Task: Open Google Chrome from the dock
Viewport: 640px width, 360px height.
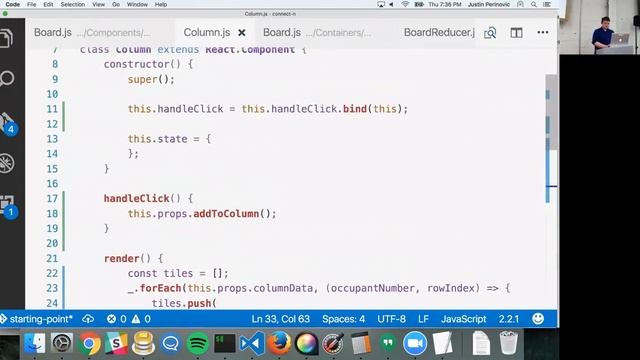Action: click(x=89, y=343)
